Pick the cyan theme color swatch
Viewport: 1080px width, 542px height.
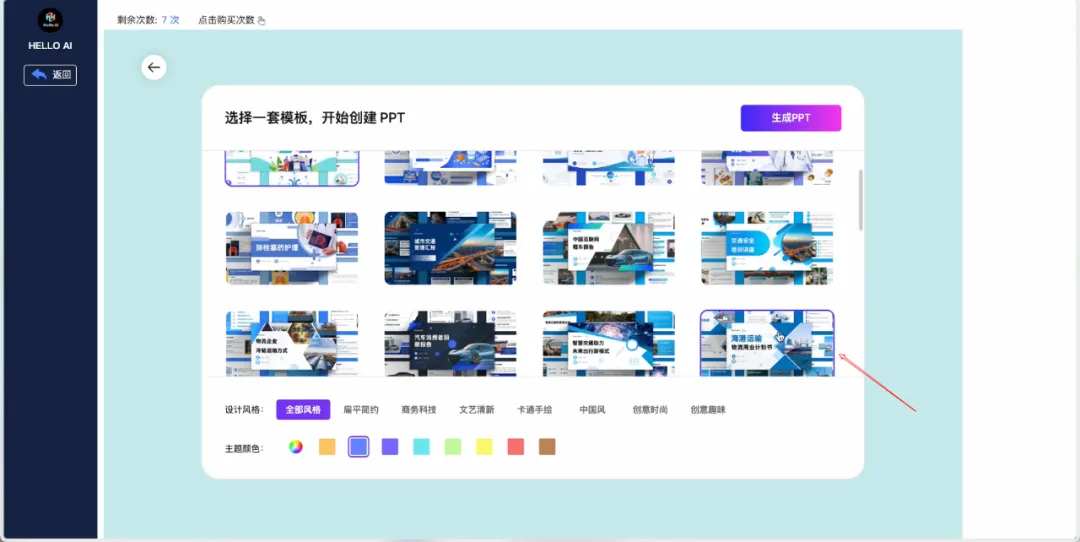(x=422, y=447)
